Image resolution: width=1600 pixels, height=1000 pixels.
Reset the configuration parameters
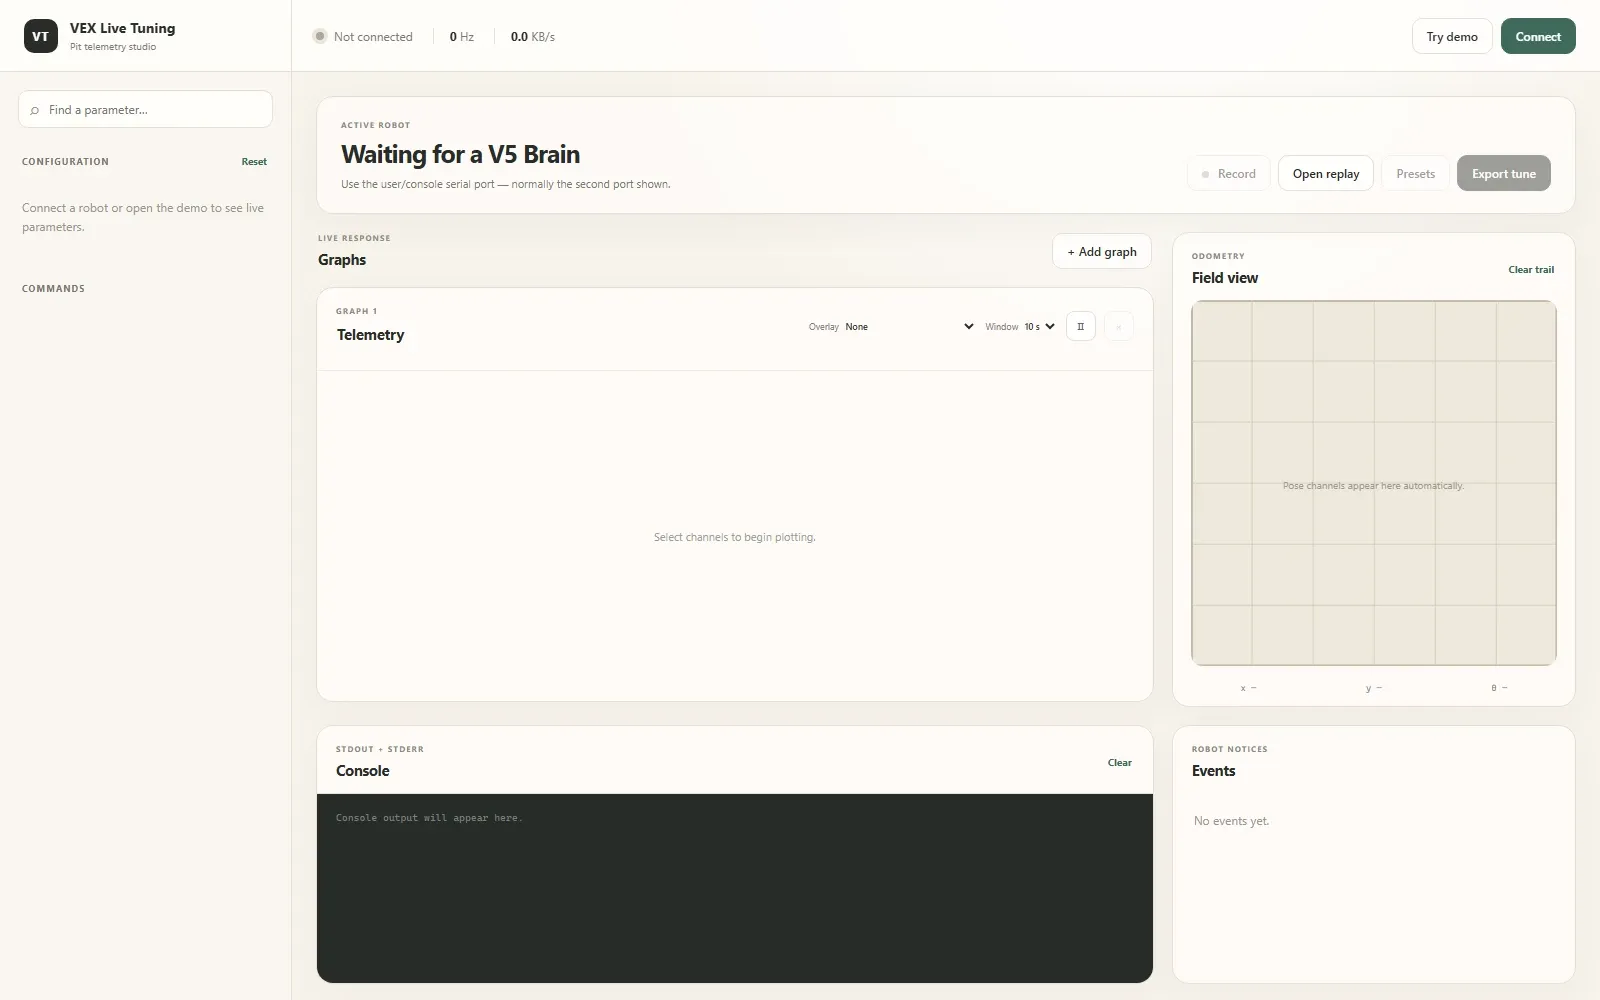point(254,161)
